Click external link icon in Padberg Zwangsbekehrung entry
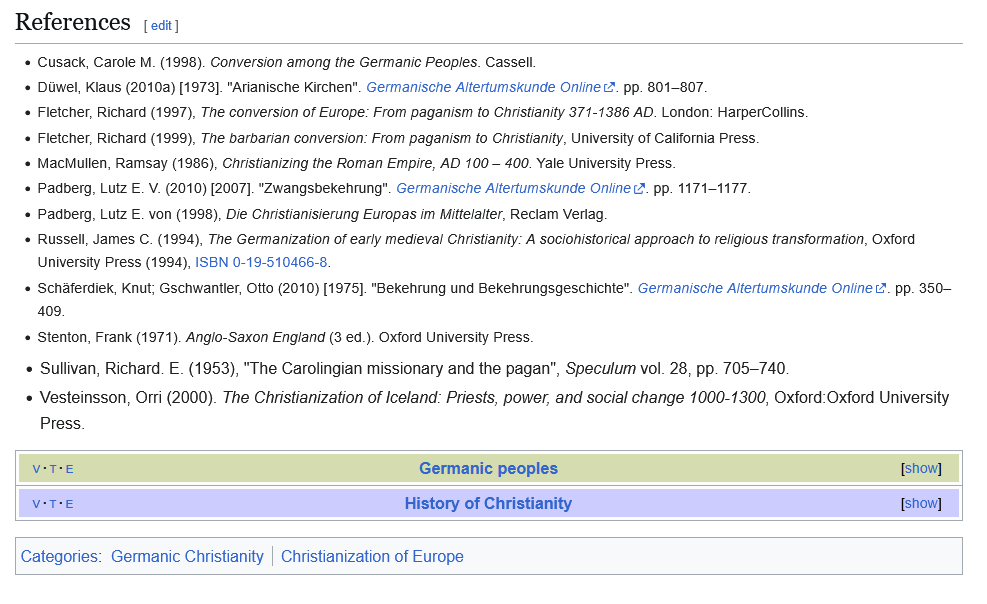 640,189
